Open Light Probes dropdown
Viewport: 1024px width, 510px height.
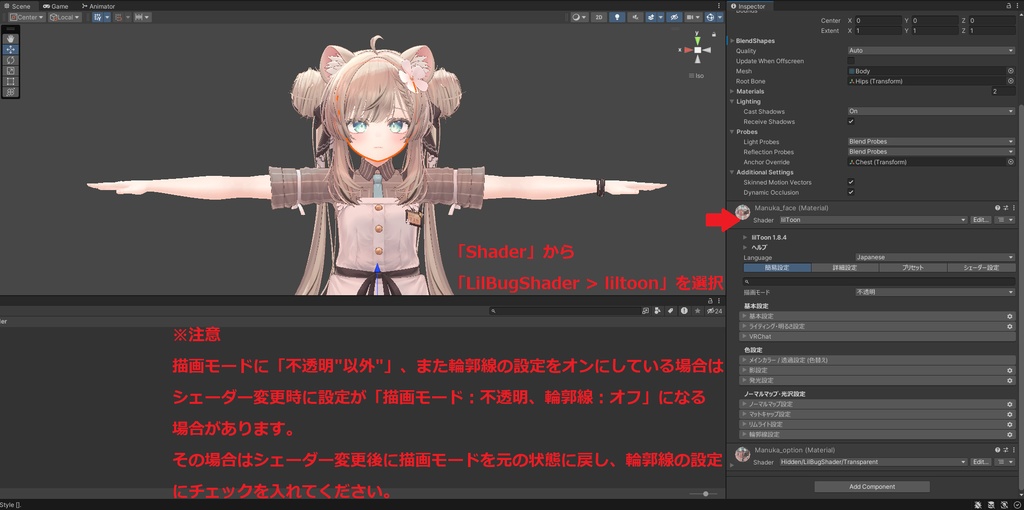[x=931, y=142]
